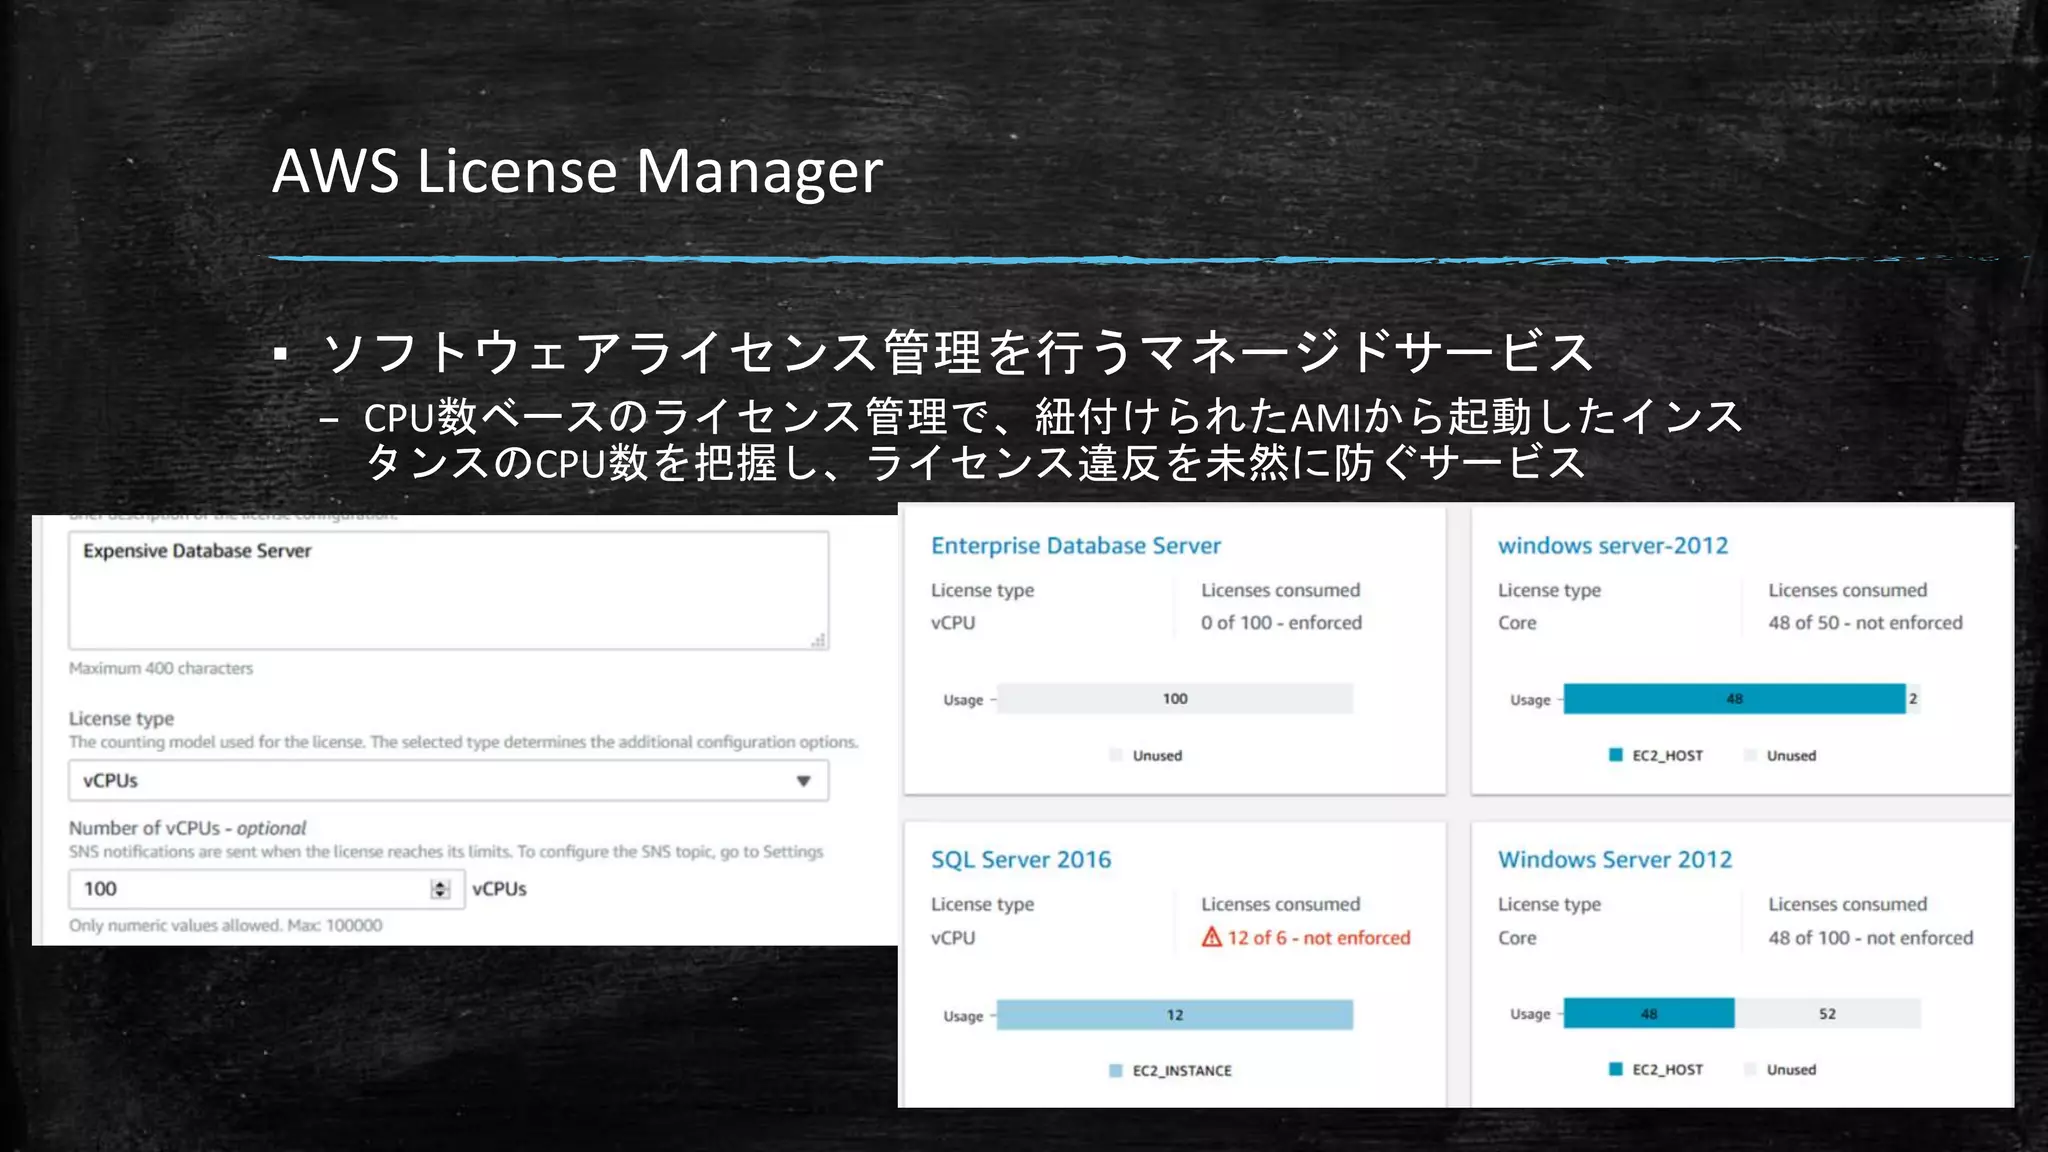Click the SQL Server 2016 usage bar
Image resolution: width=2048 pixels, height=1152 pixels.
[1175, 1015]
